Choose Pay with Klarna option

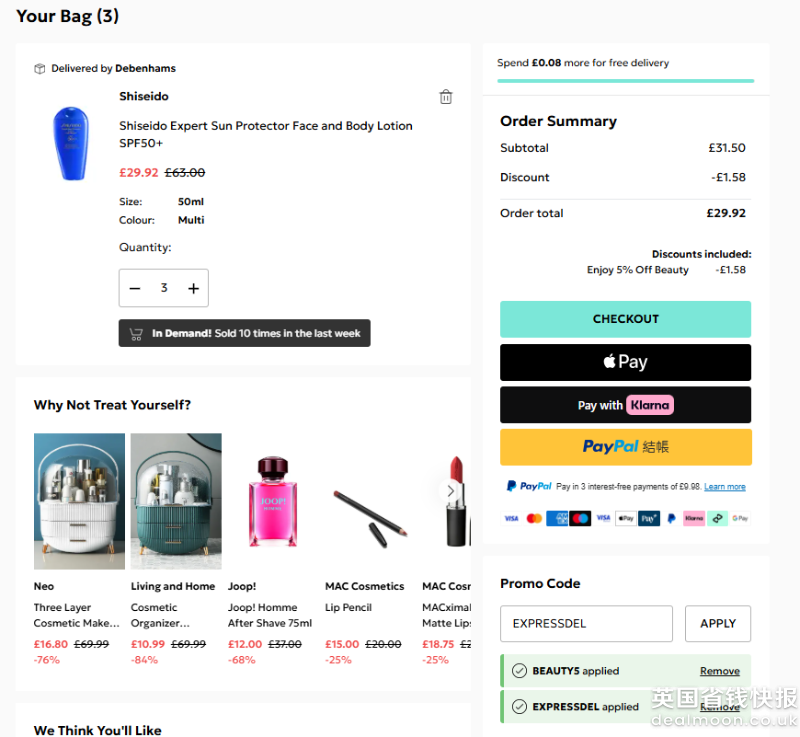pos(625,405)
